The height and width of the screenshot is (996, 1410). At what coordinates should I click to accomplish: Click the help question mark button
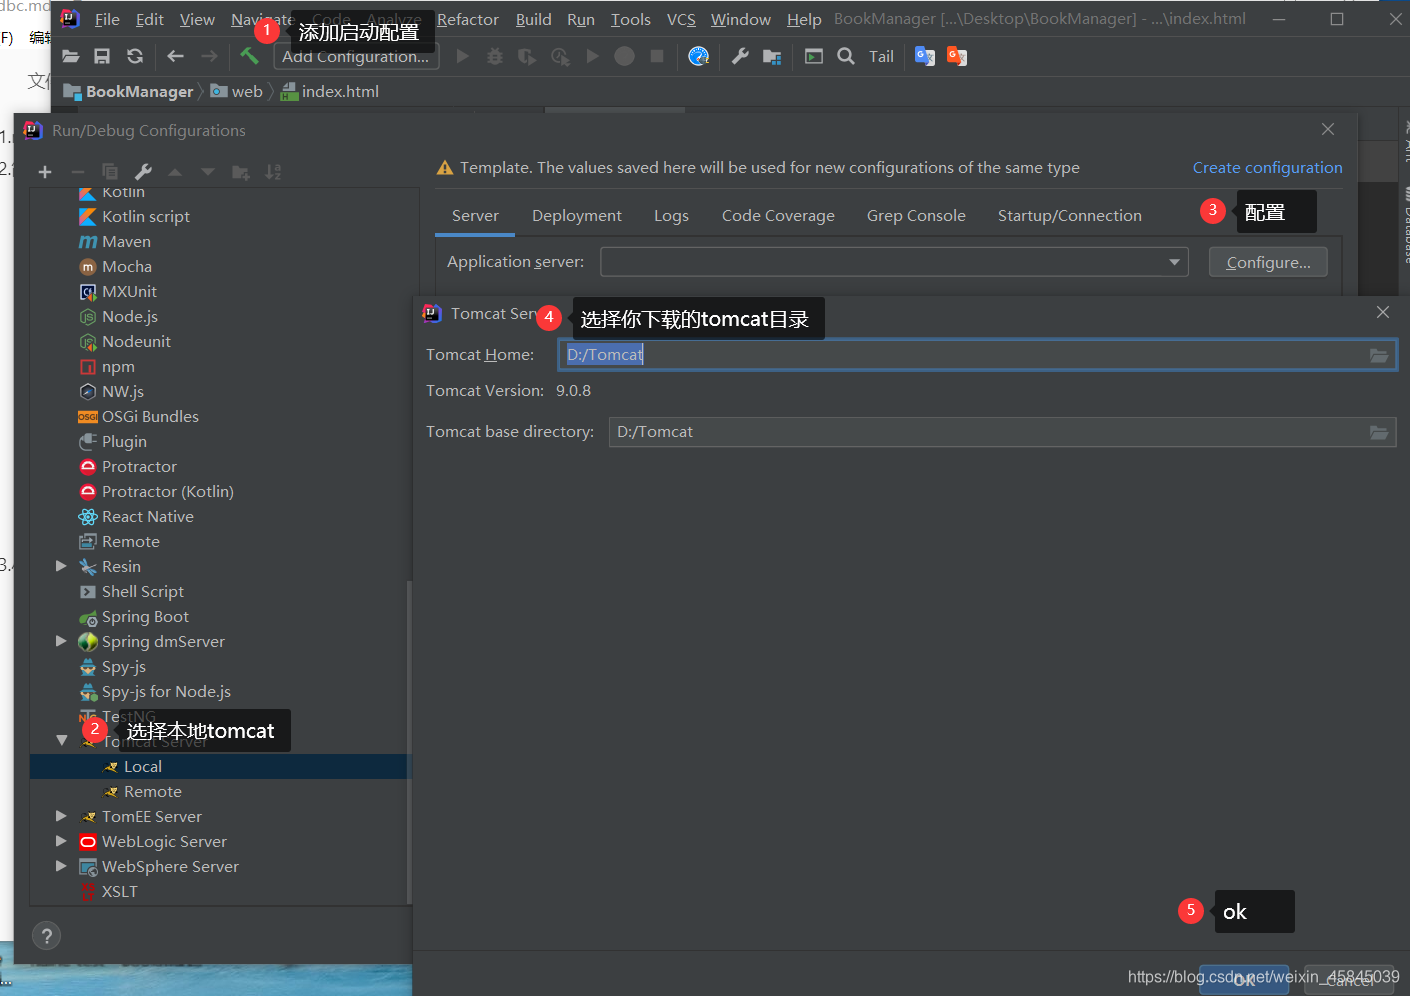(x=46, y=936)
